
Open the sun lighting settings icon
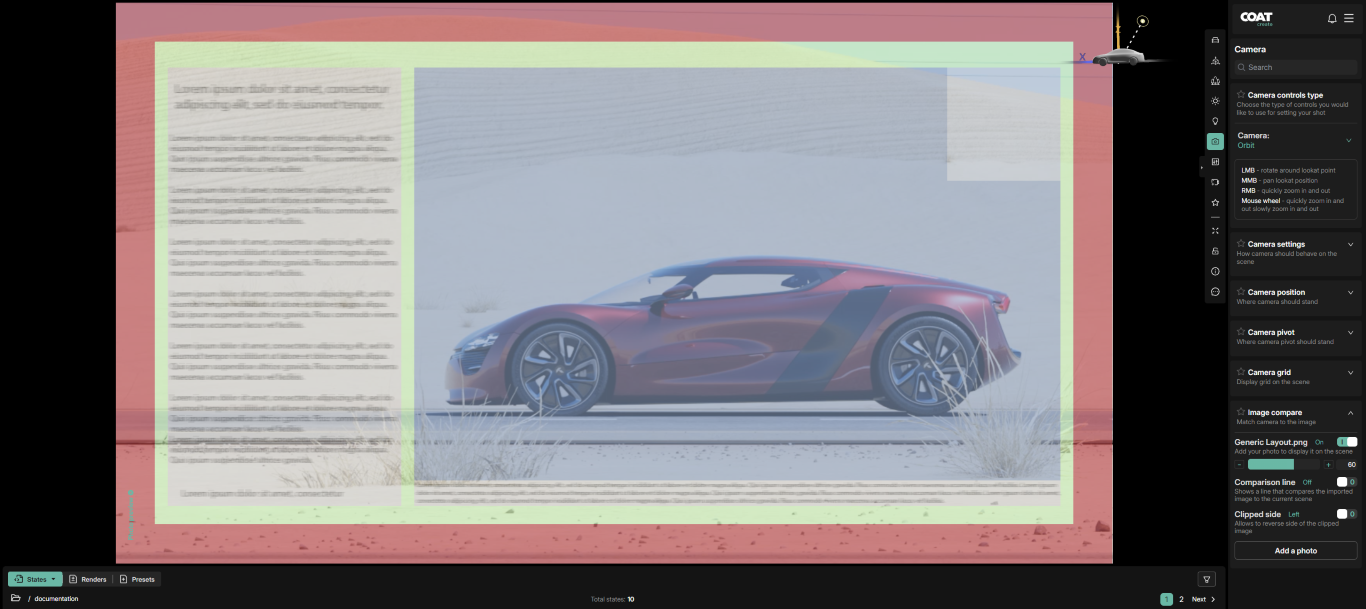pyautogui.click(x=1215, y=101)
